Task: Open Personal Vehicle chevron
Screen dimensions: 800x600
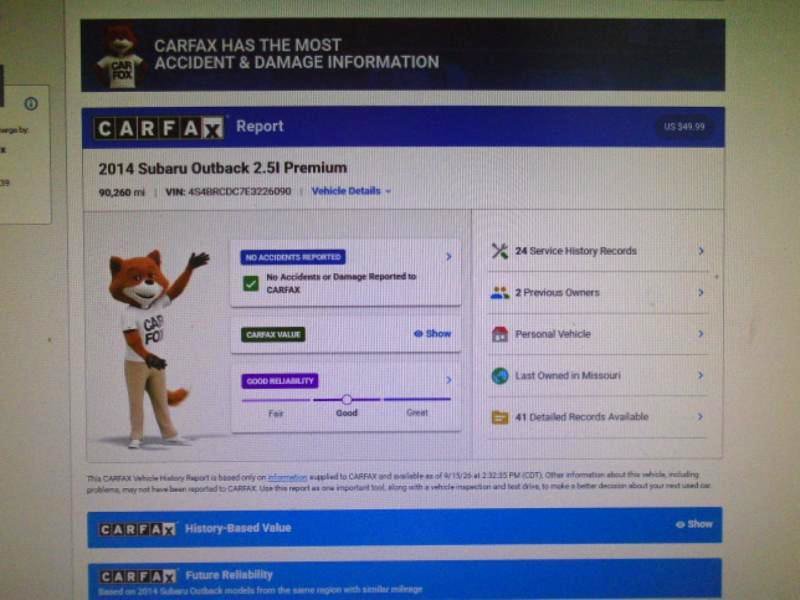Action: 701,334
